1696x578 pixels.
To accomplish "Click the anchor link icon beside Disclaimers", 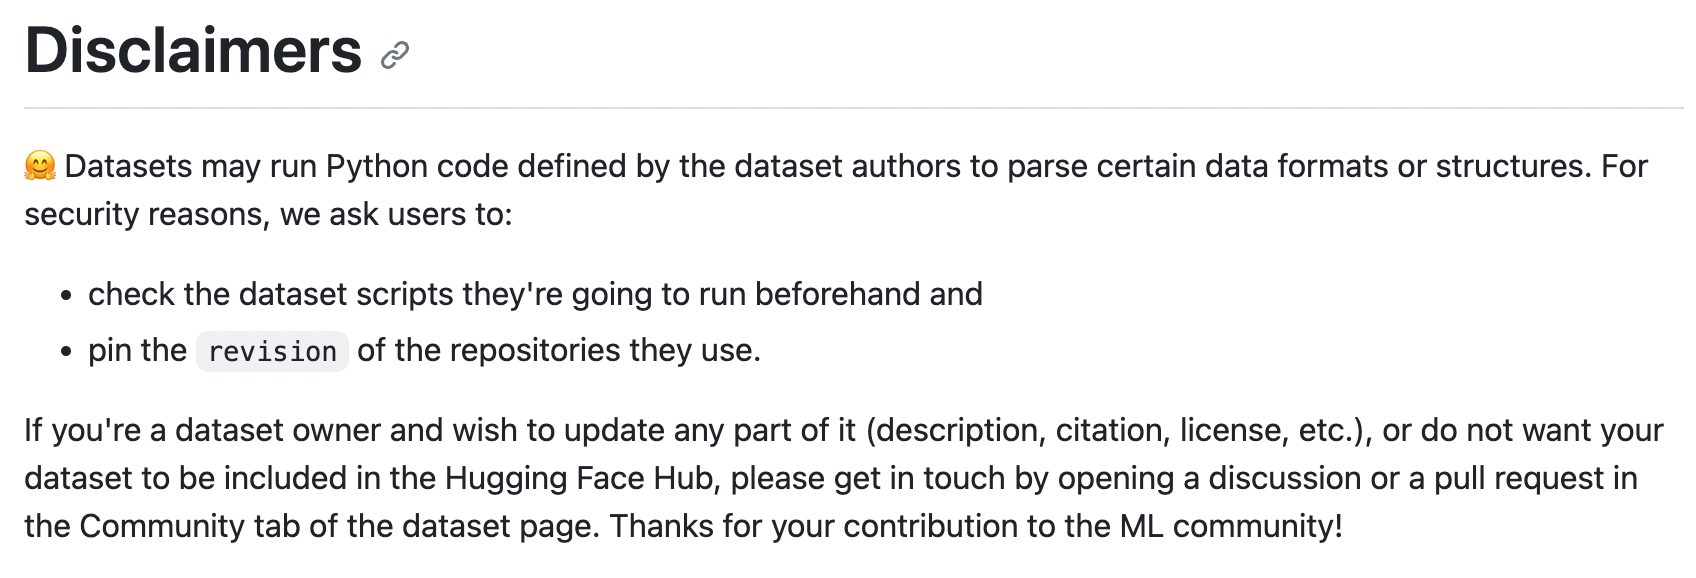I will 395,55.
